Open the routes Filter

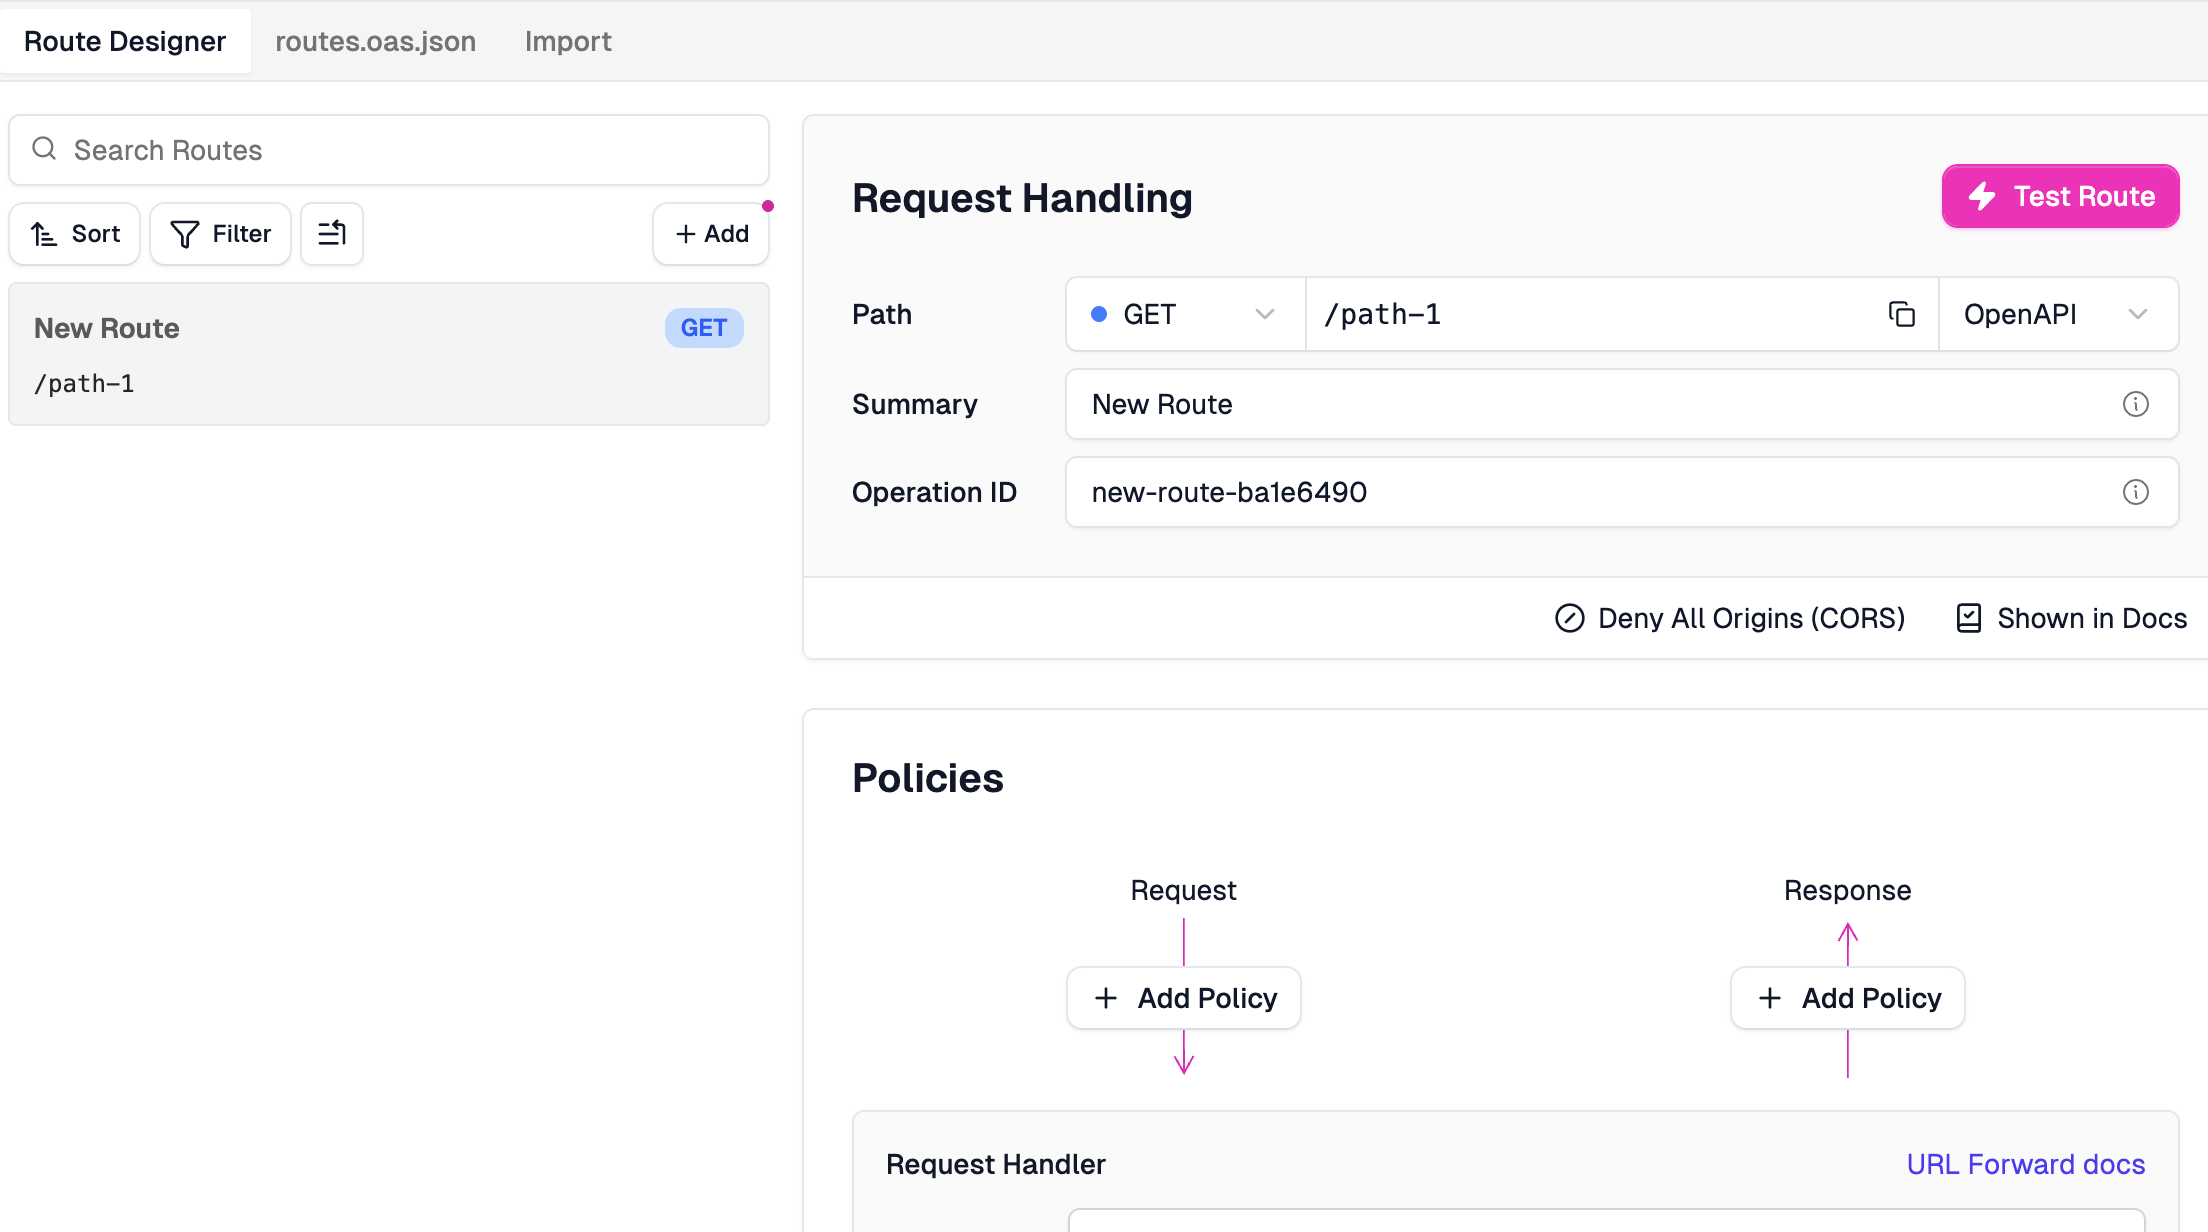[x=220, y=234]
